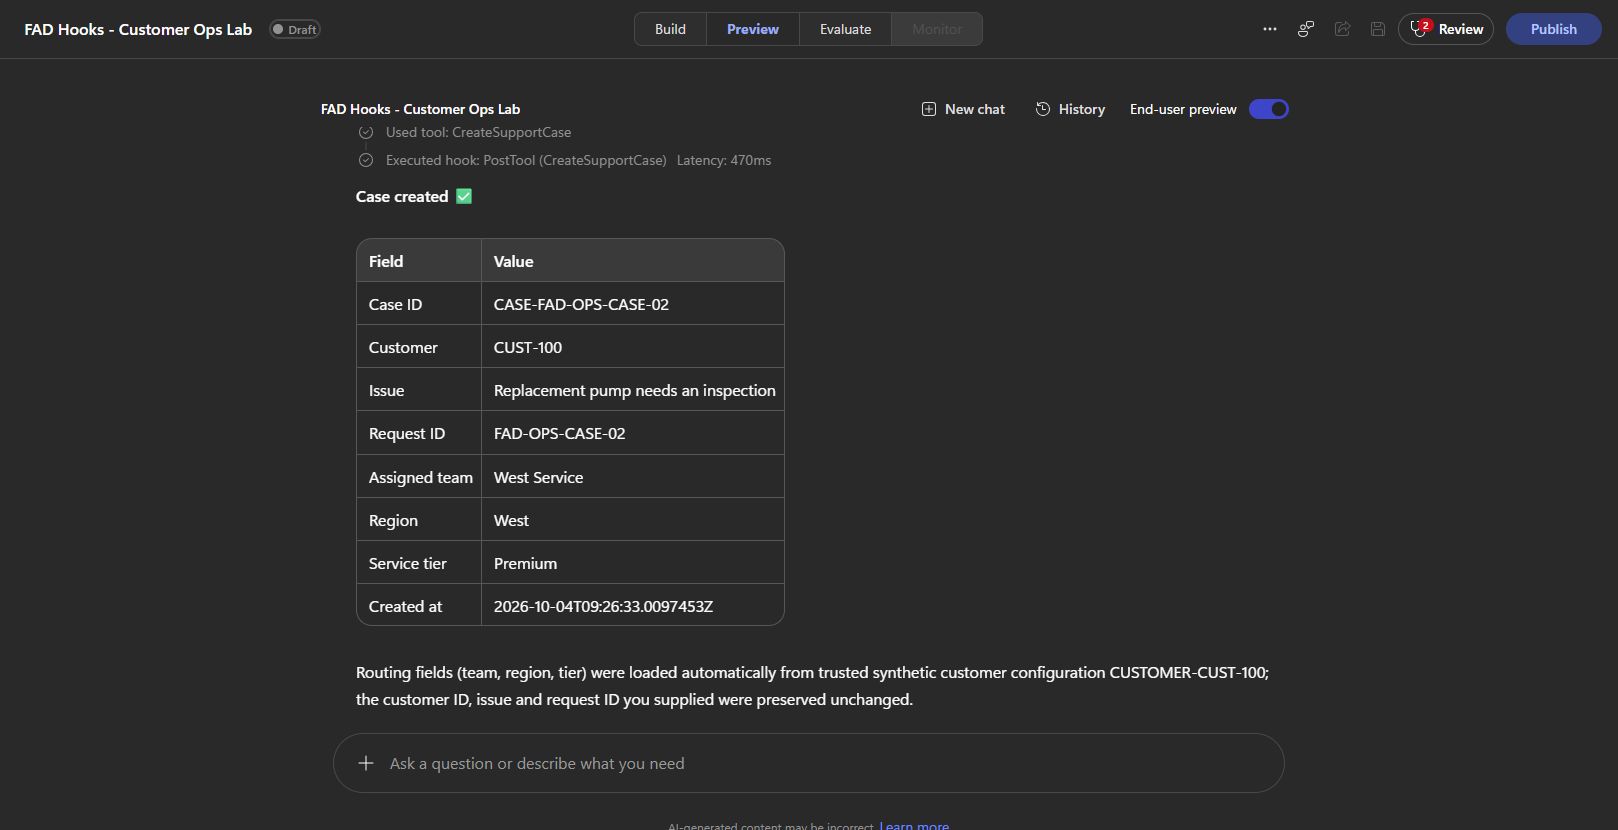This screenshot has height=830, width=1618.
Task: Select the Preview tab
Action: (x=752, y=29)
